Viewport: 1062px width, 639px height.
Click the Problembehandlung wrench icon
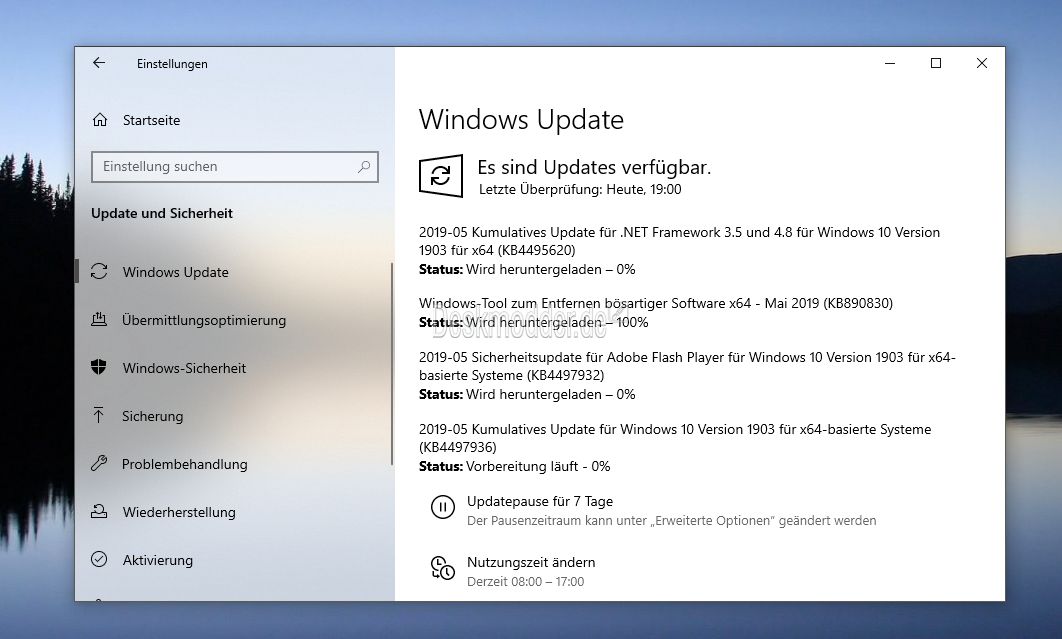coord(99,464)
